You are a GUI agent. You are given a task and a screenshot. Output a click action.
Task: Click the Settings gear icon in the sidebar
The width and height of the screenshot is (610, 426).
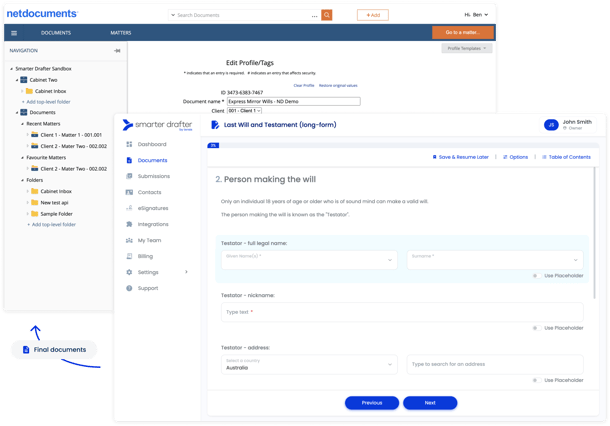pos(129,272)
